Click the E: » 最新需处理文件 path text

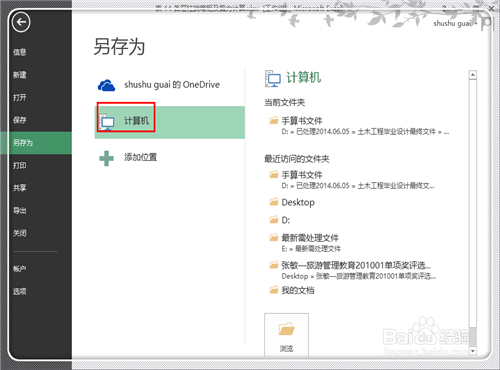click(311, 249)
